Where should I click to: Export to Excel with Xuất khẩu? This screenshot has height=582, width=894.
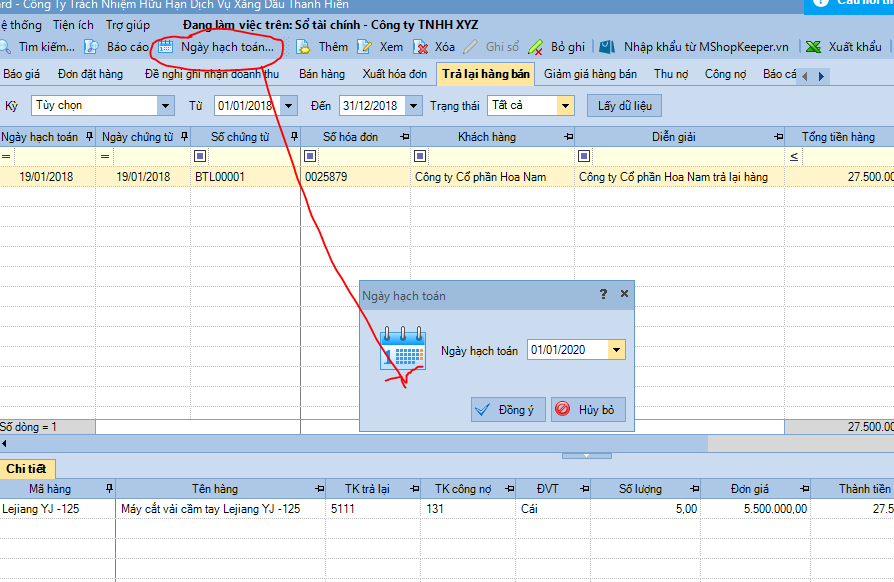[844, 47]
